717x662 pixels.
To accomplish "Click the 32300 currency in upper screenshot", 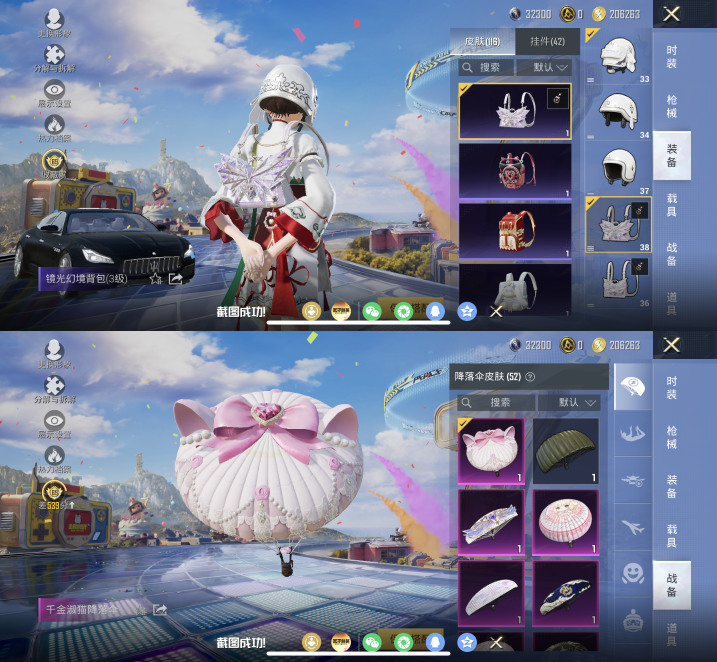I will click(x=531, y=14).
